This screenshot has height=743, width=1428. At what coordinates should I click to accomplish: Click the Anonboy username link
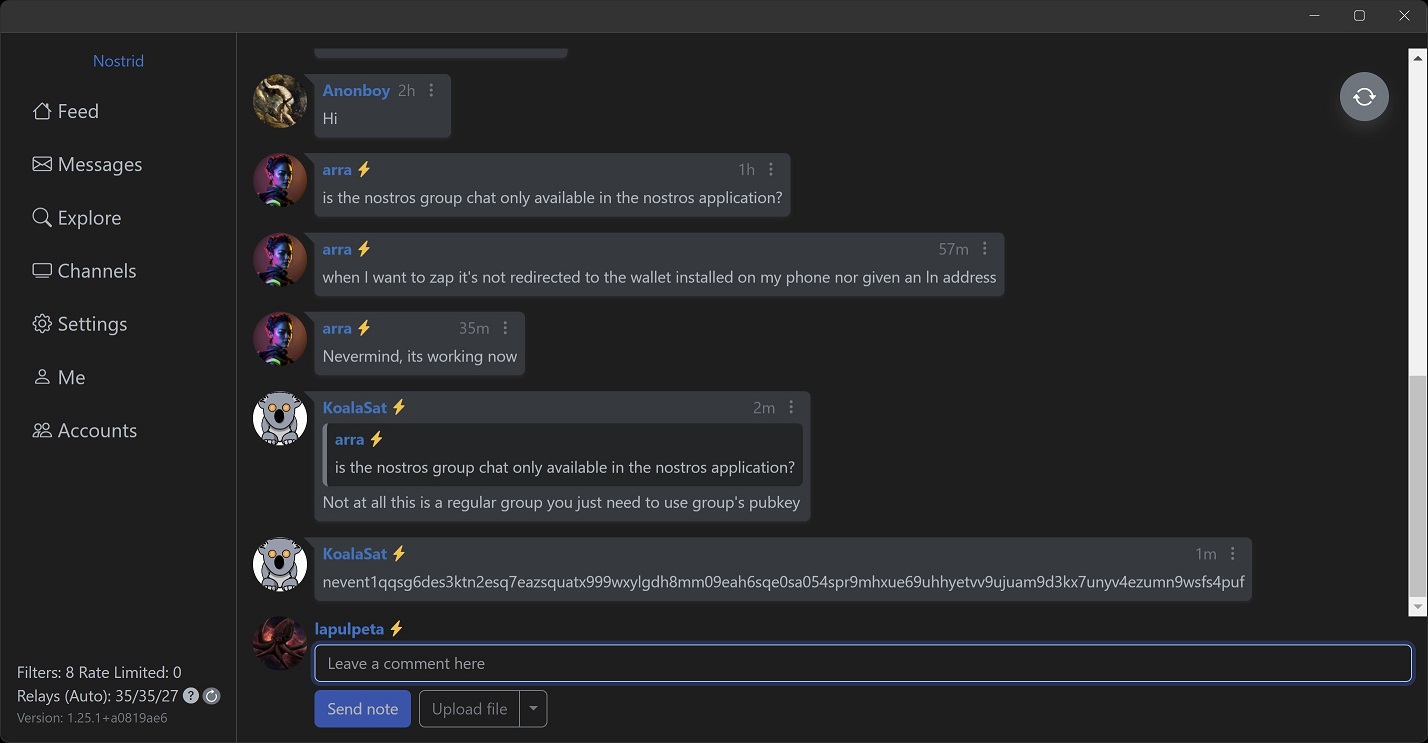(x=356, y=90)
